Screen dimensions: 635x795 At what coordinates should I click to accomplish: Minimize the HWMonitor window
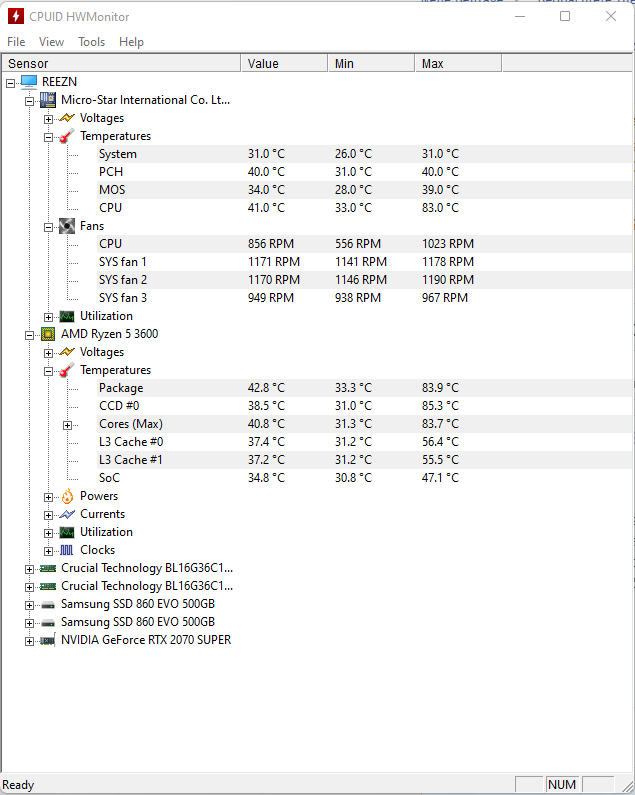click(x=520, y=16)
